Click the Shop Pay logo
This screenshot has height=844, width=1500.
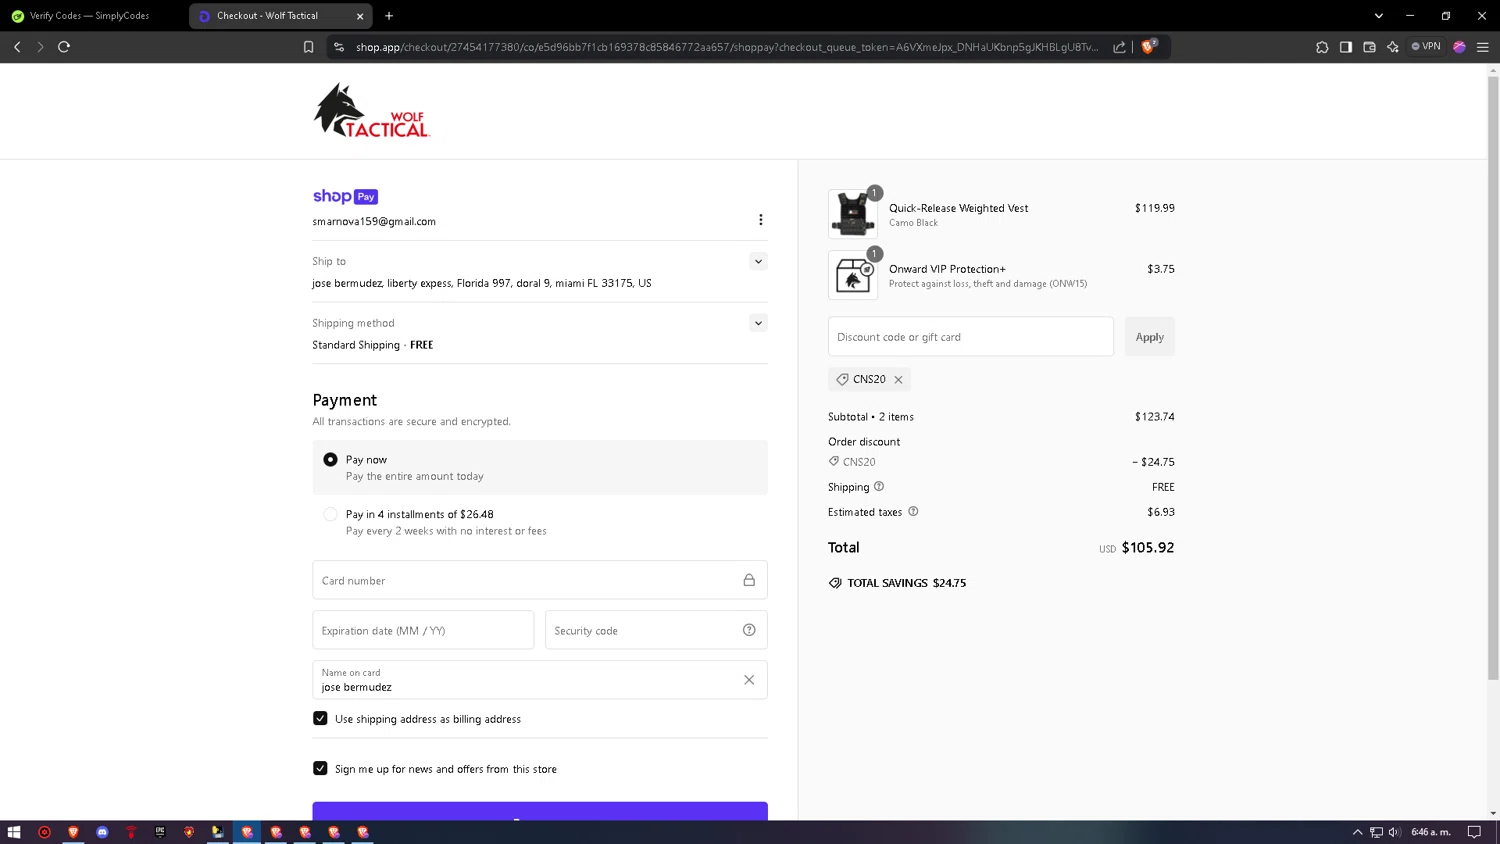345,197
